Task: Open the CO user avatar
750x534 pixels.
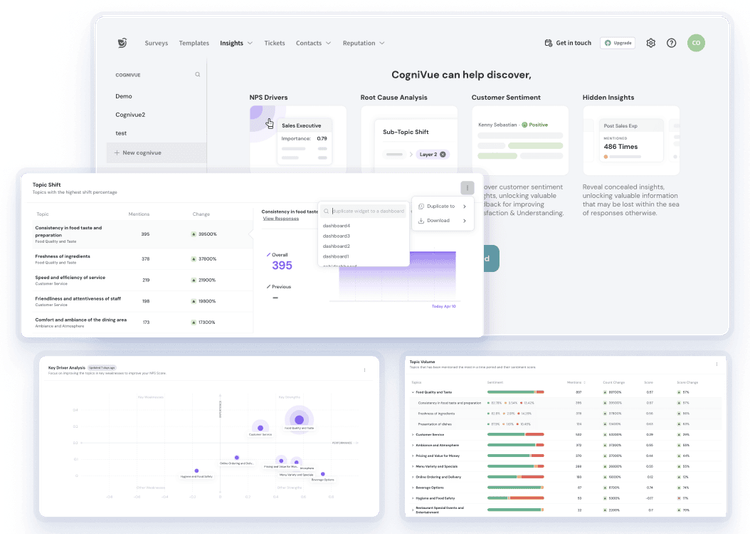Action: [696, 43]
